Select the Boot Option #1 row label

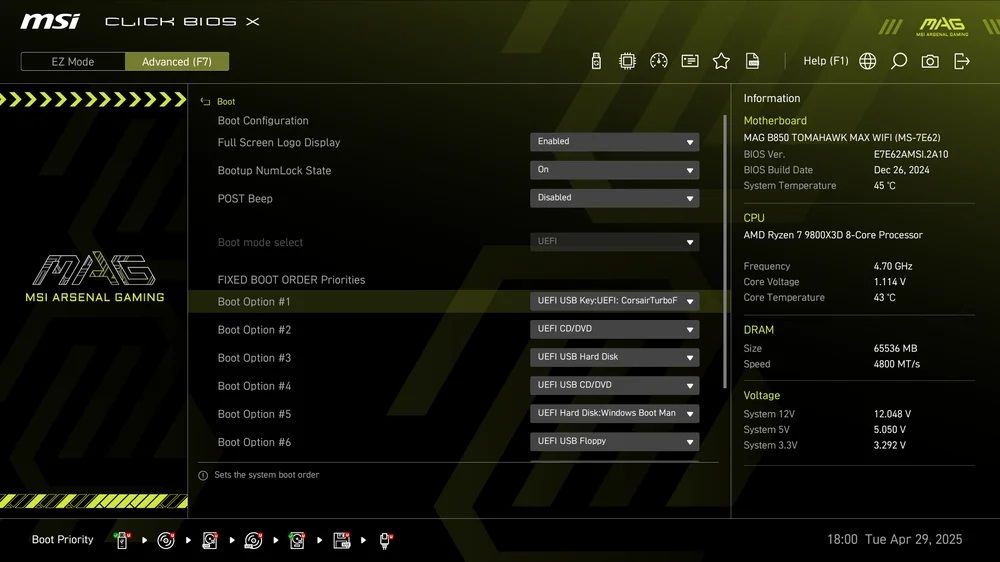[254, 302]
